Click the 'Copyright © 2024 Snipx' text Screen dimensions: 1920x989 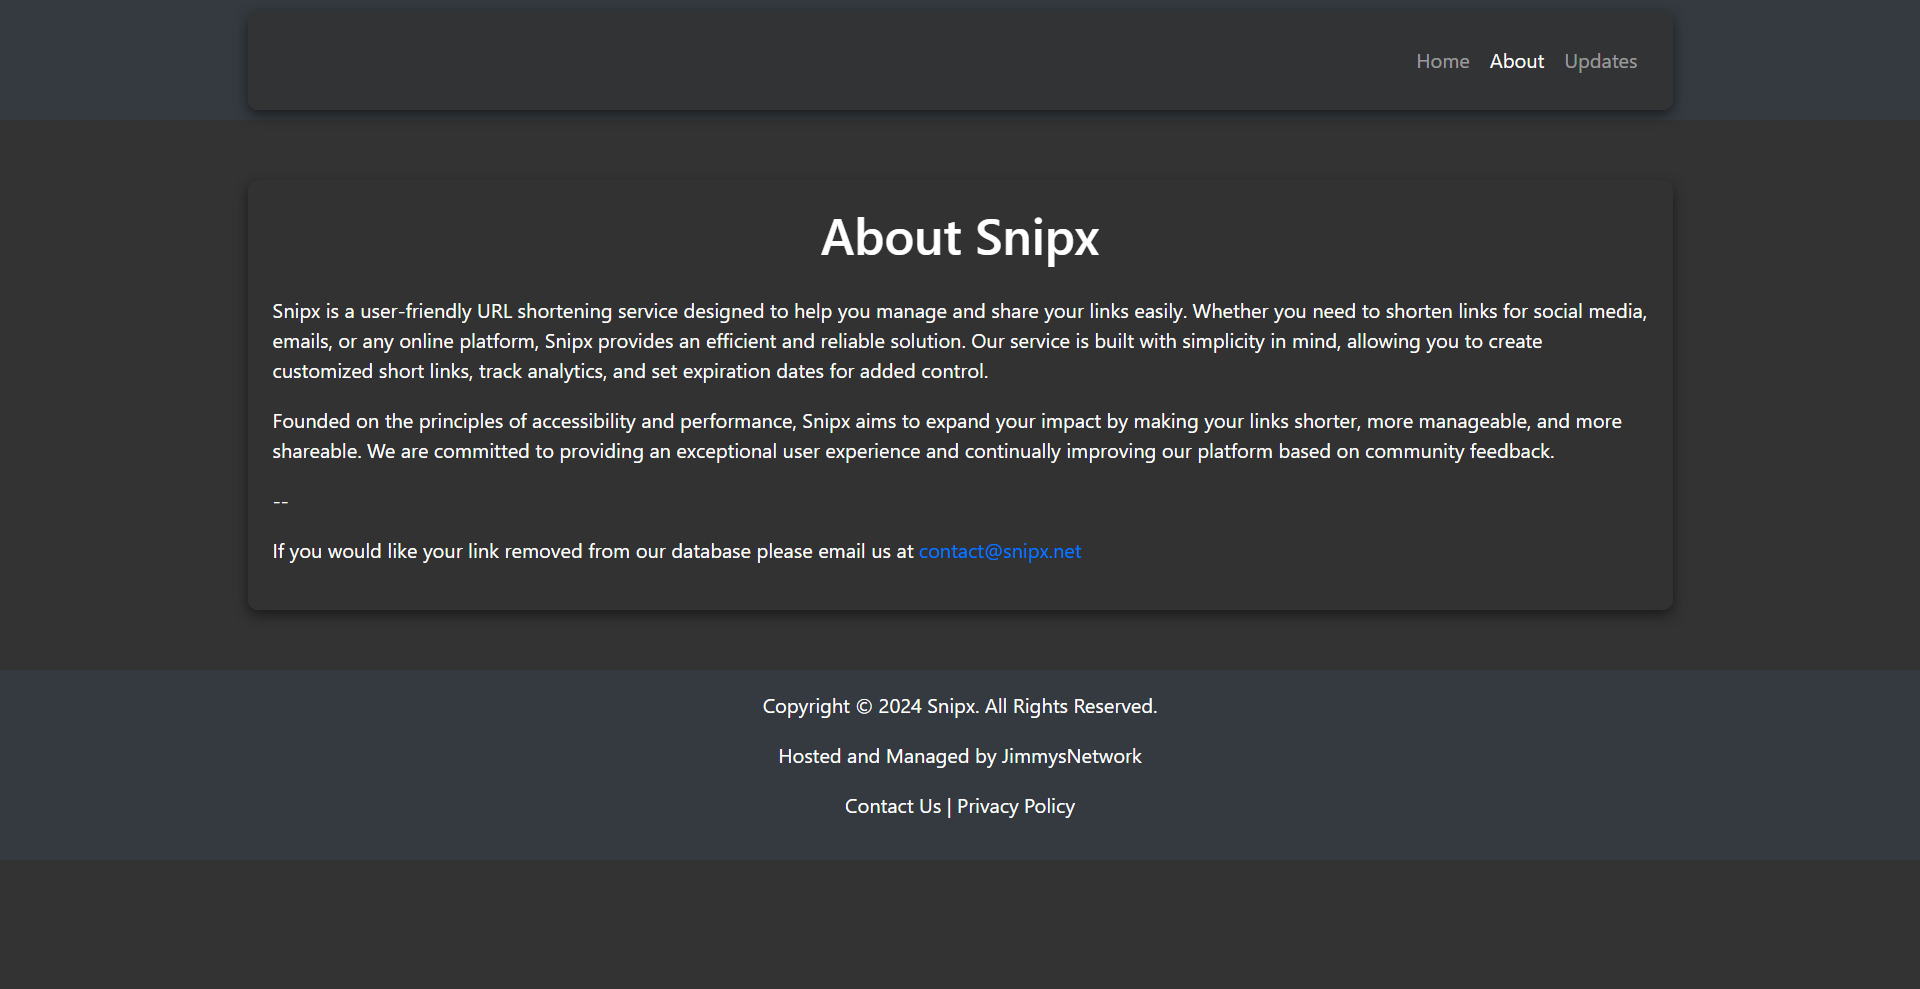tap(868, 706)
